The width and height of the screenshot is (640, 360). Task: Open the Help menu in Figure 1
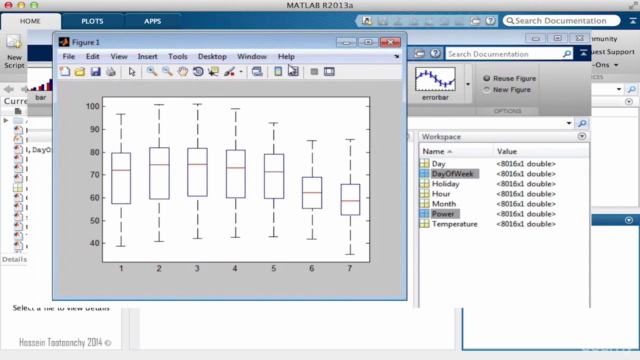286,57
